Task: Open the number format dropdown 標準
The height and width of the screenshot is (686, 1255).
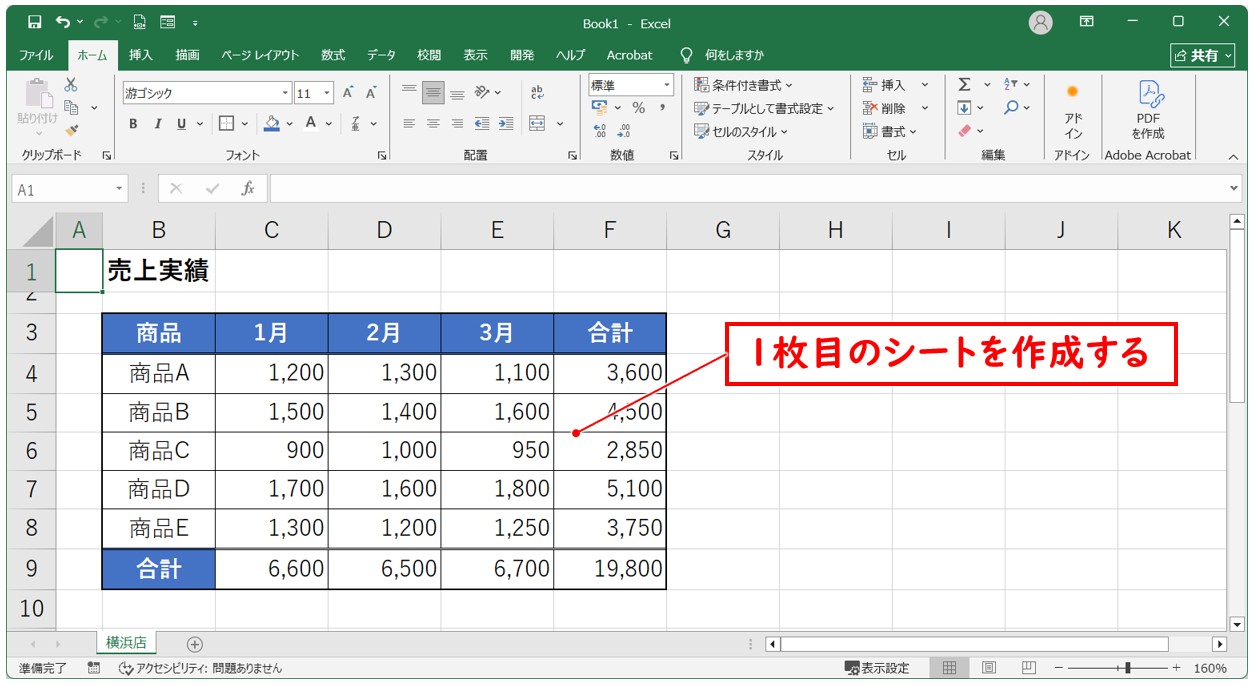Action: pos(666,85)
